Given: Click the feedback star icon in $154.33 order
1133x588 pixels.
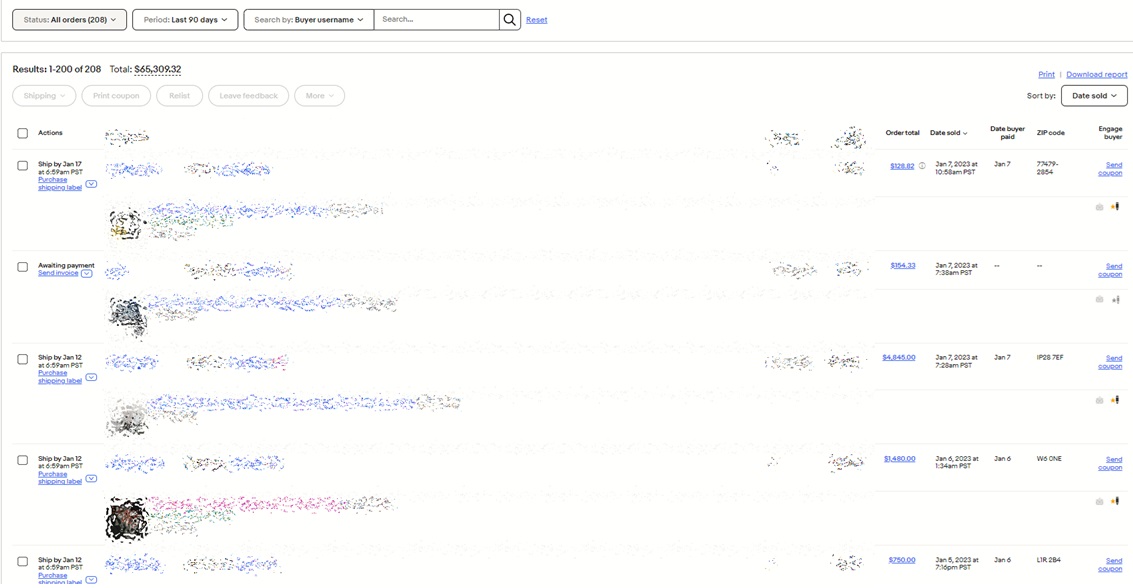Looking at the screenshot, I should [x=1115, y=299].
